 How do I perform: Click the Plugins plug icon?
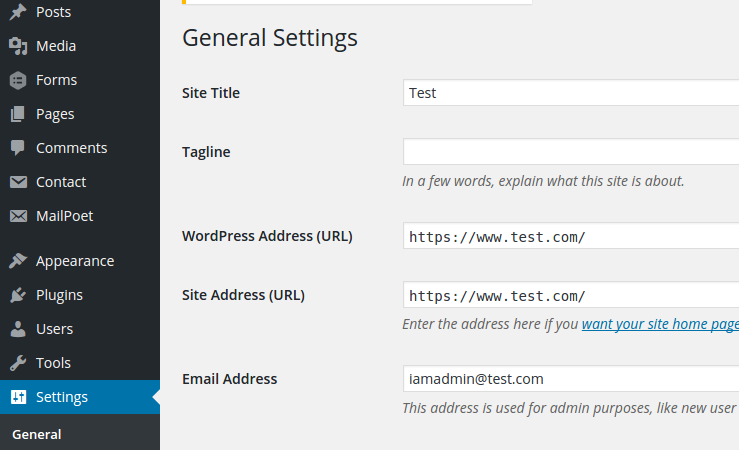[18, 295]
